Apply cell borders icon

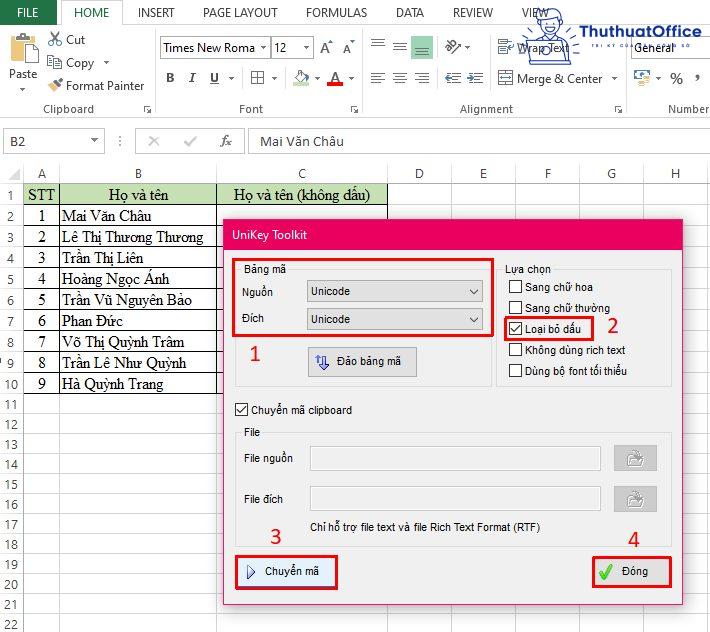258,78
